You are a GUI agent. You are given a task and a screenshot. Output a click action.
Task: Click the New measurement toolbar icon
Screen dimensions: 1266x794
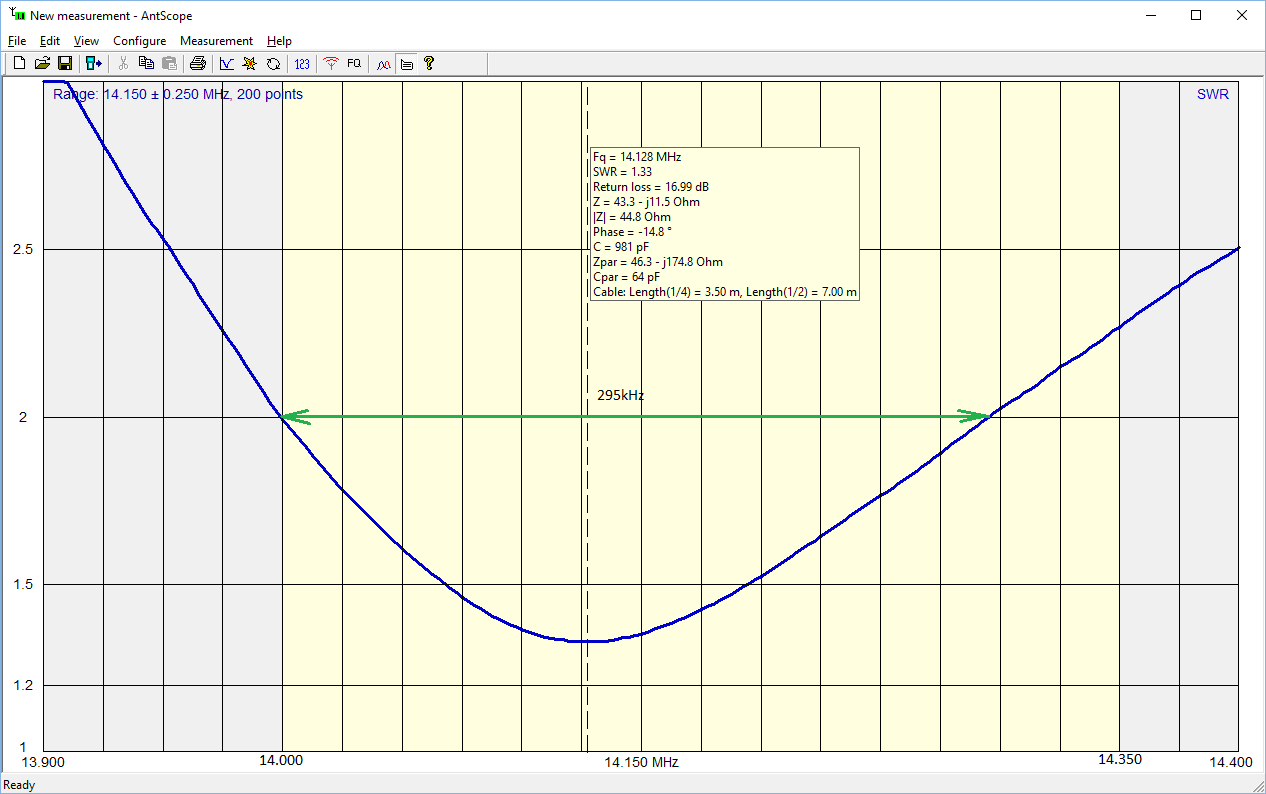19,64
